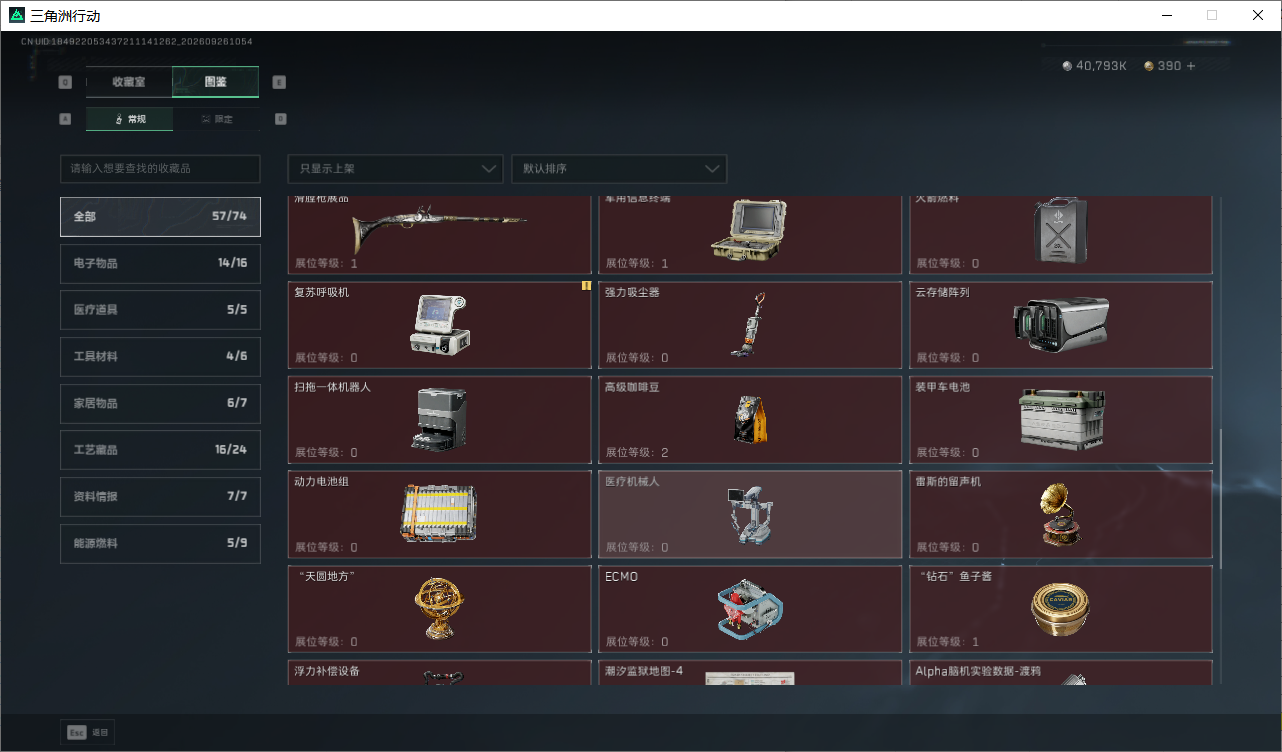The height and width of the screenshot is (752, 1282).
Task: Open the partially shown 浮力补偿设备 card
Action: click(x=440, y=673)
